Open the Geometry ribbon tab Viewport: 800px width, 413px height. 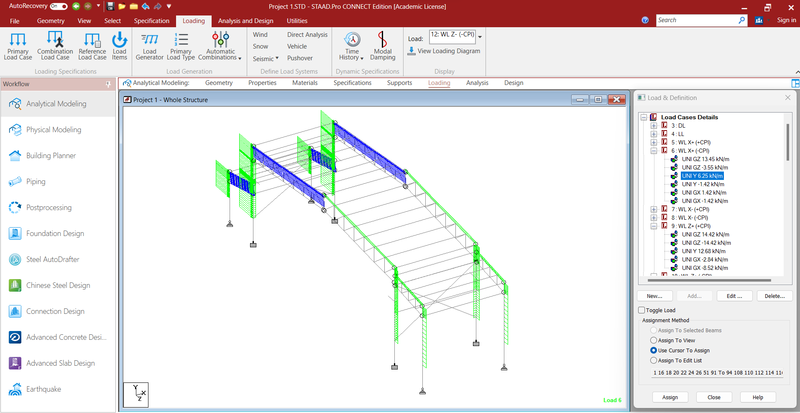51,21
